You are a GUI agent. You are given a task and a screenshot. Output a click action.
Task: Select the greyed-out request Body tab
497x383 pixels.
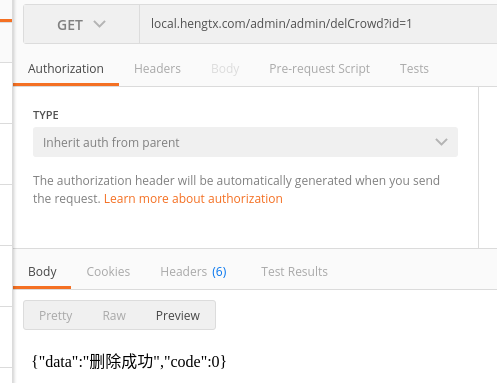pos(225,69)
